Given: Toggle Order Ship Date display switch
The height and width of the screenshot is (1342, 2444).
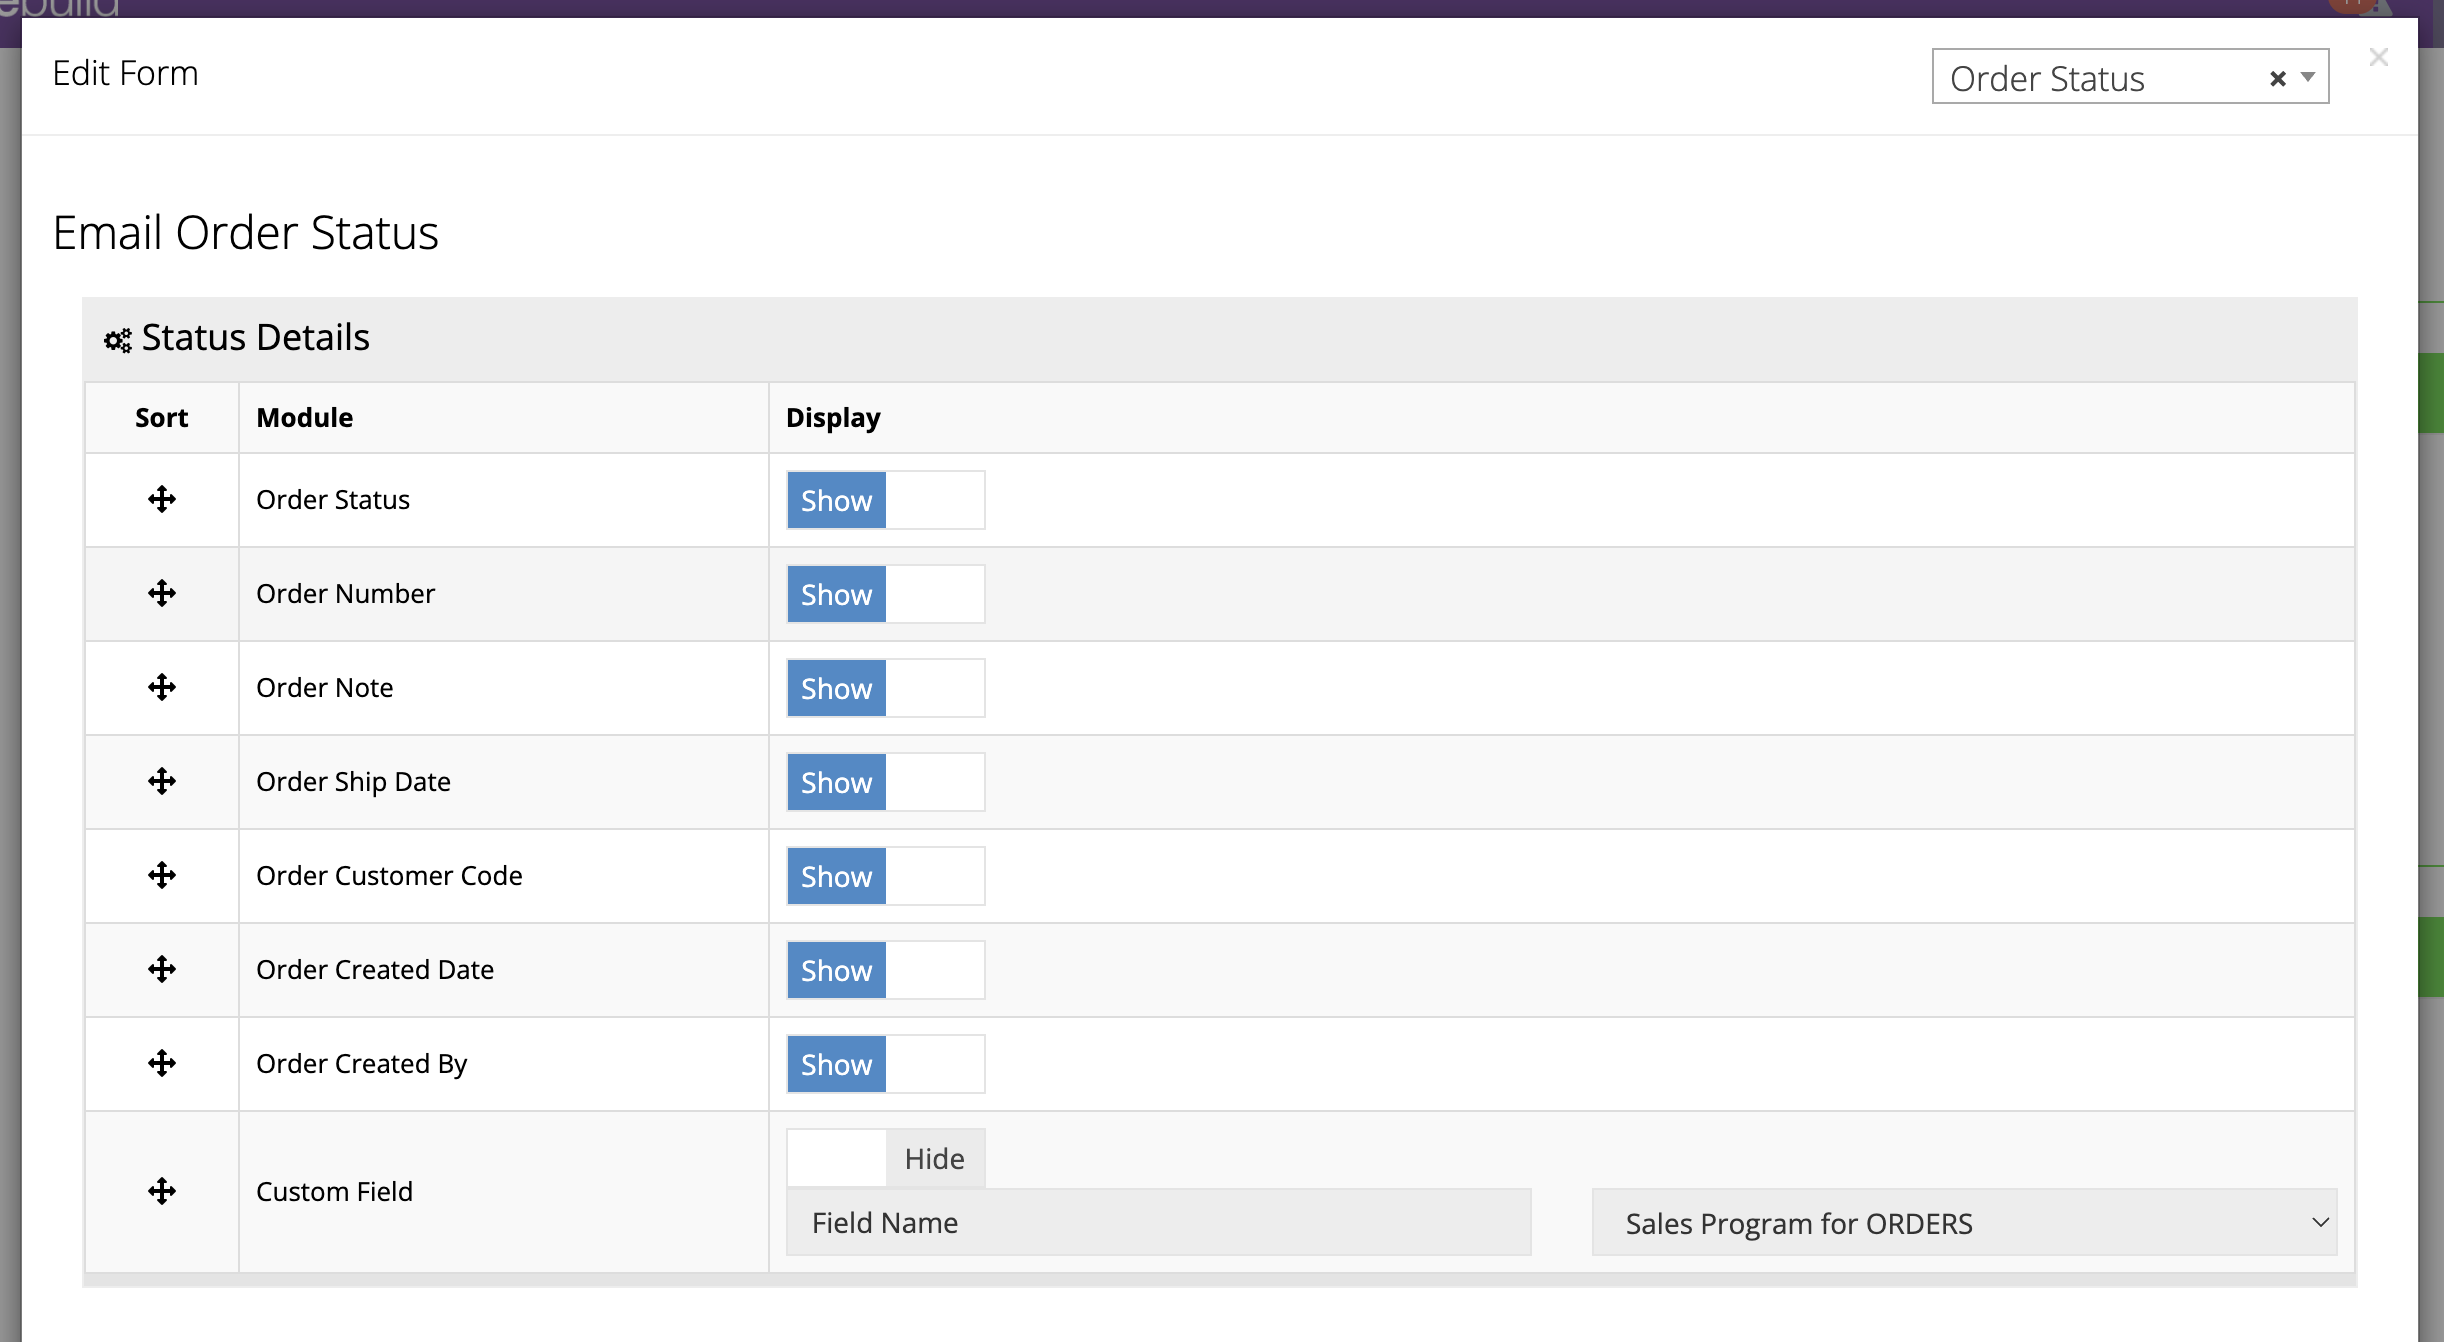Looking at the screenshot, I should pos(885,782).
